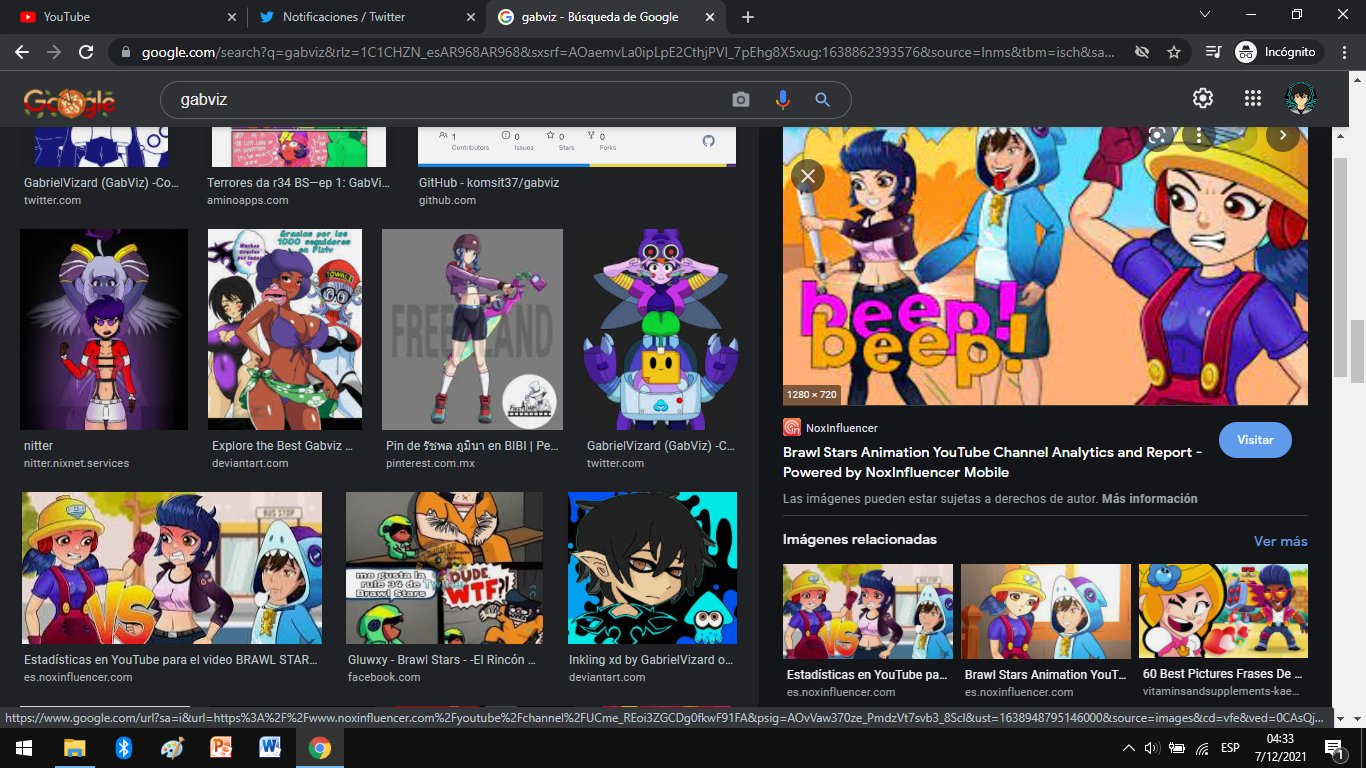This screenshot has width=1366, height=768.
Task: Open the volume control in system tray
Action: coord(1151,747)
